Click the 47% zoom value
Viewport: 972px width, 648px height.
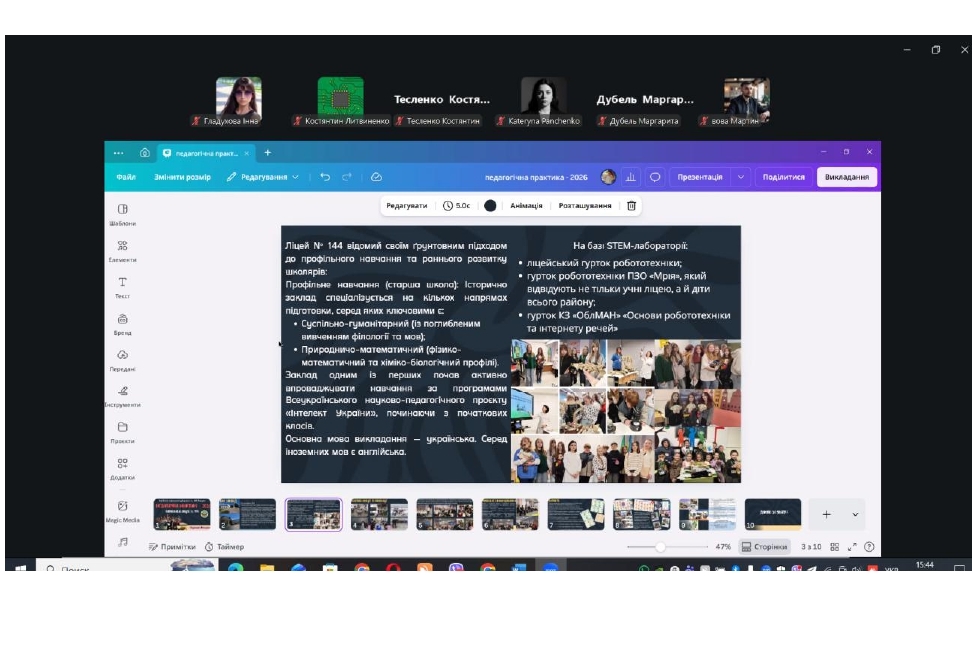(723, 546)
